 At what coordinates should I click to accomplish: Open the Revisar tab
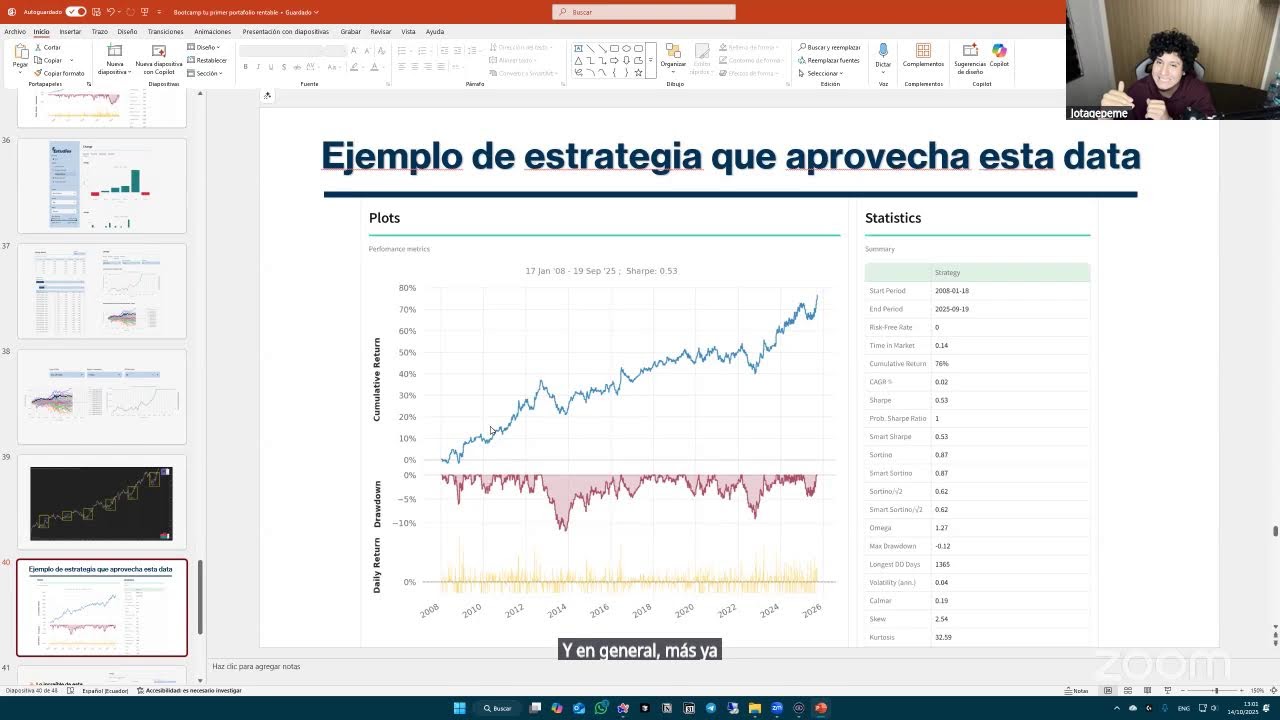pyautogui.click(x=381, y=31)
